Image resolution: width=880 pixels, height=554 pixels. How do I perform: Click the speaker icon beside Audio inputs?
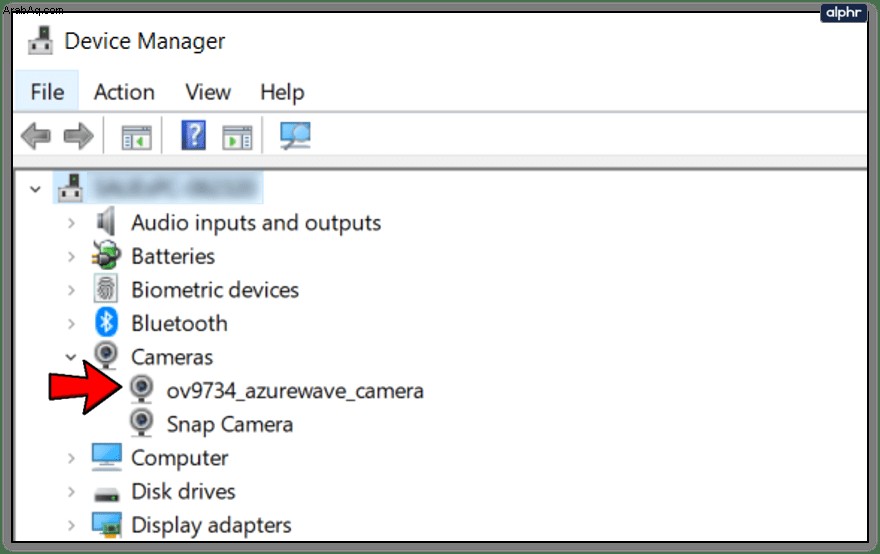click(106, 222)
